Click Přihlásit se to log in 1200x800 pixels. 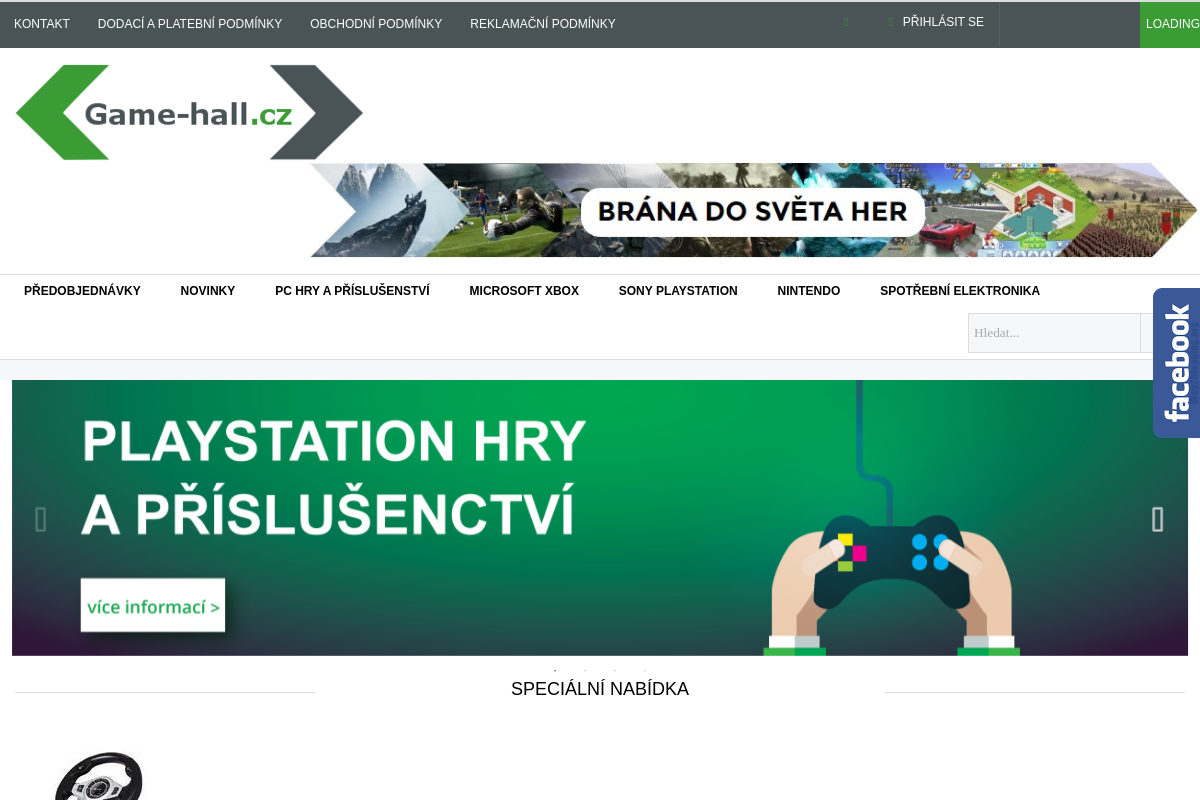(943, 22)
